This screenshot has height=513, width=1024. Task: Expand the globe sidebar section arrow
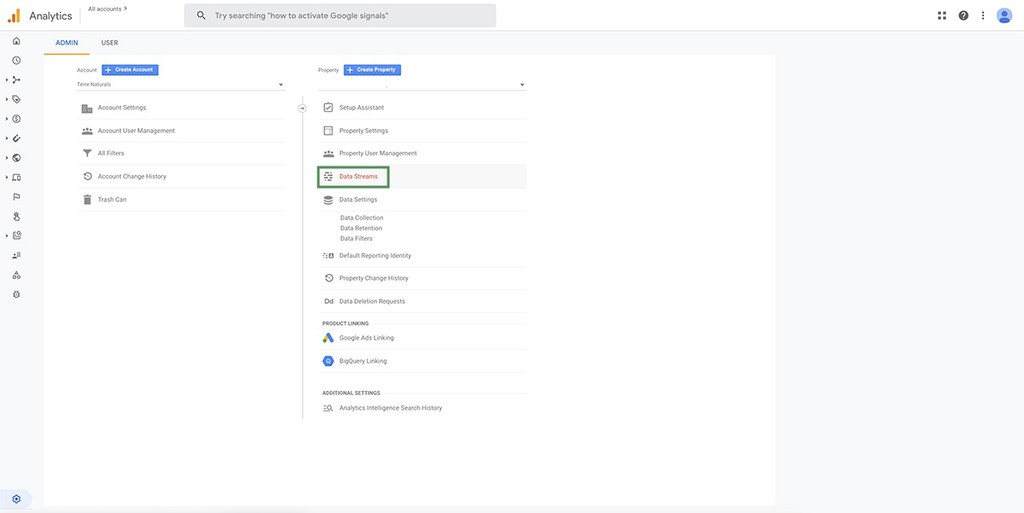[7, 158]
